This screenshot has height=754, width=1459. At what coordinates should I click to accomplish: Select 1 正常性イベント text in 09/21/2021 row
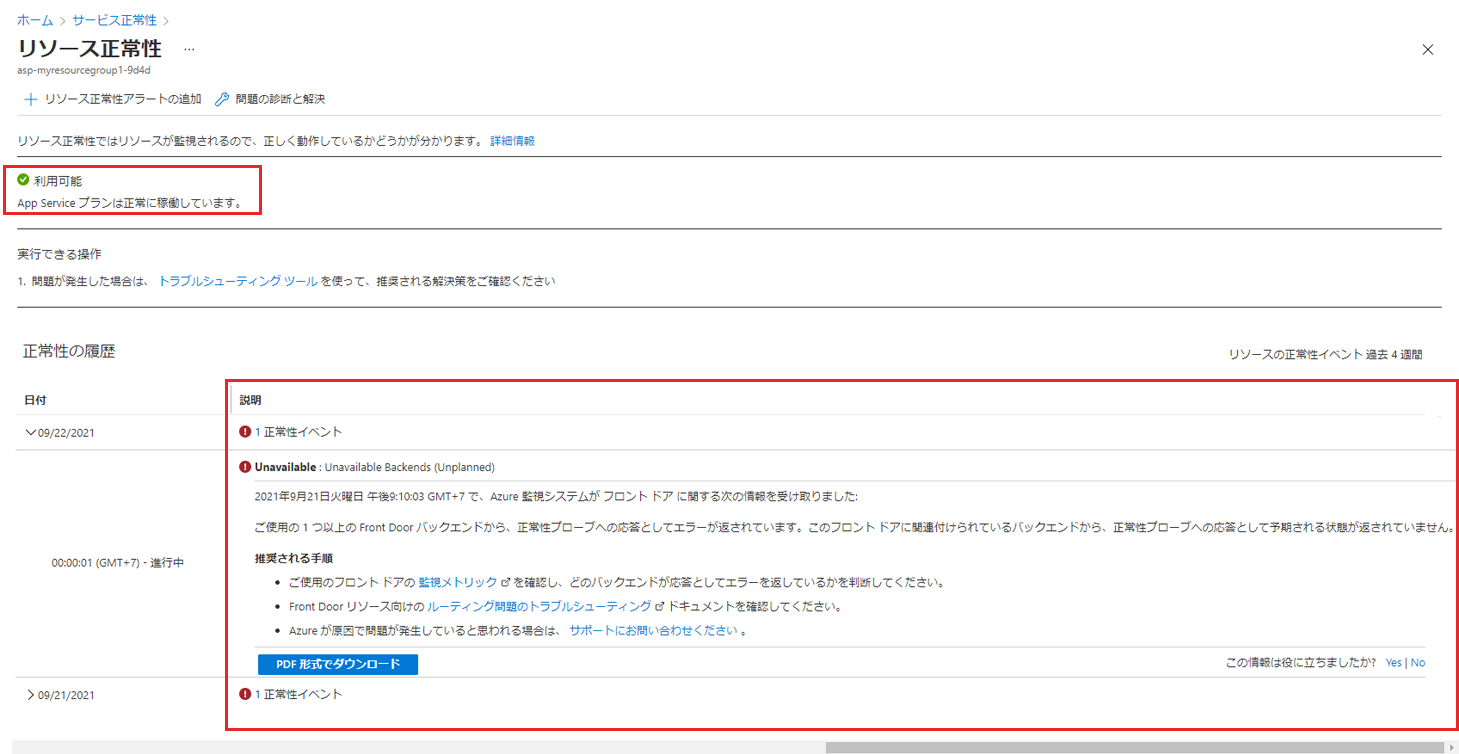[298, 694]
